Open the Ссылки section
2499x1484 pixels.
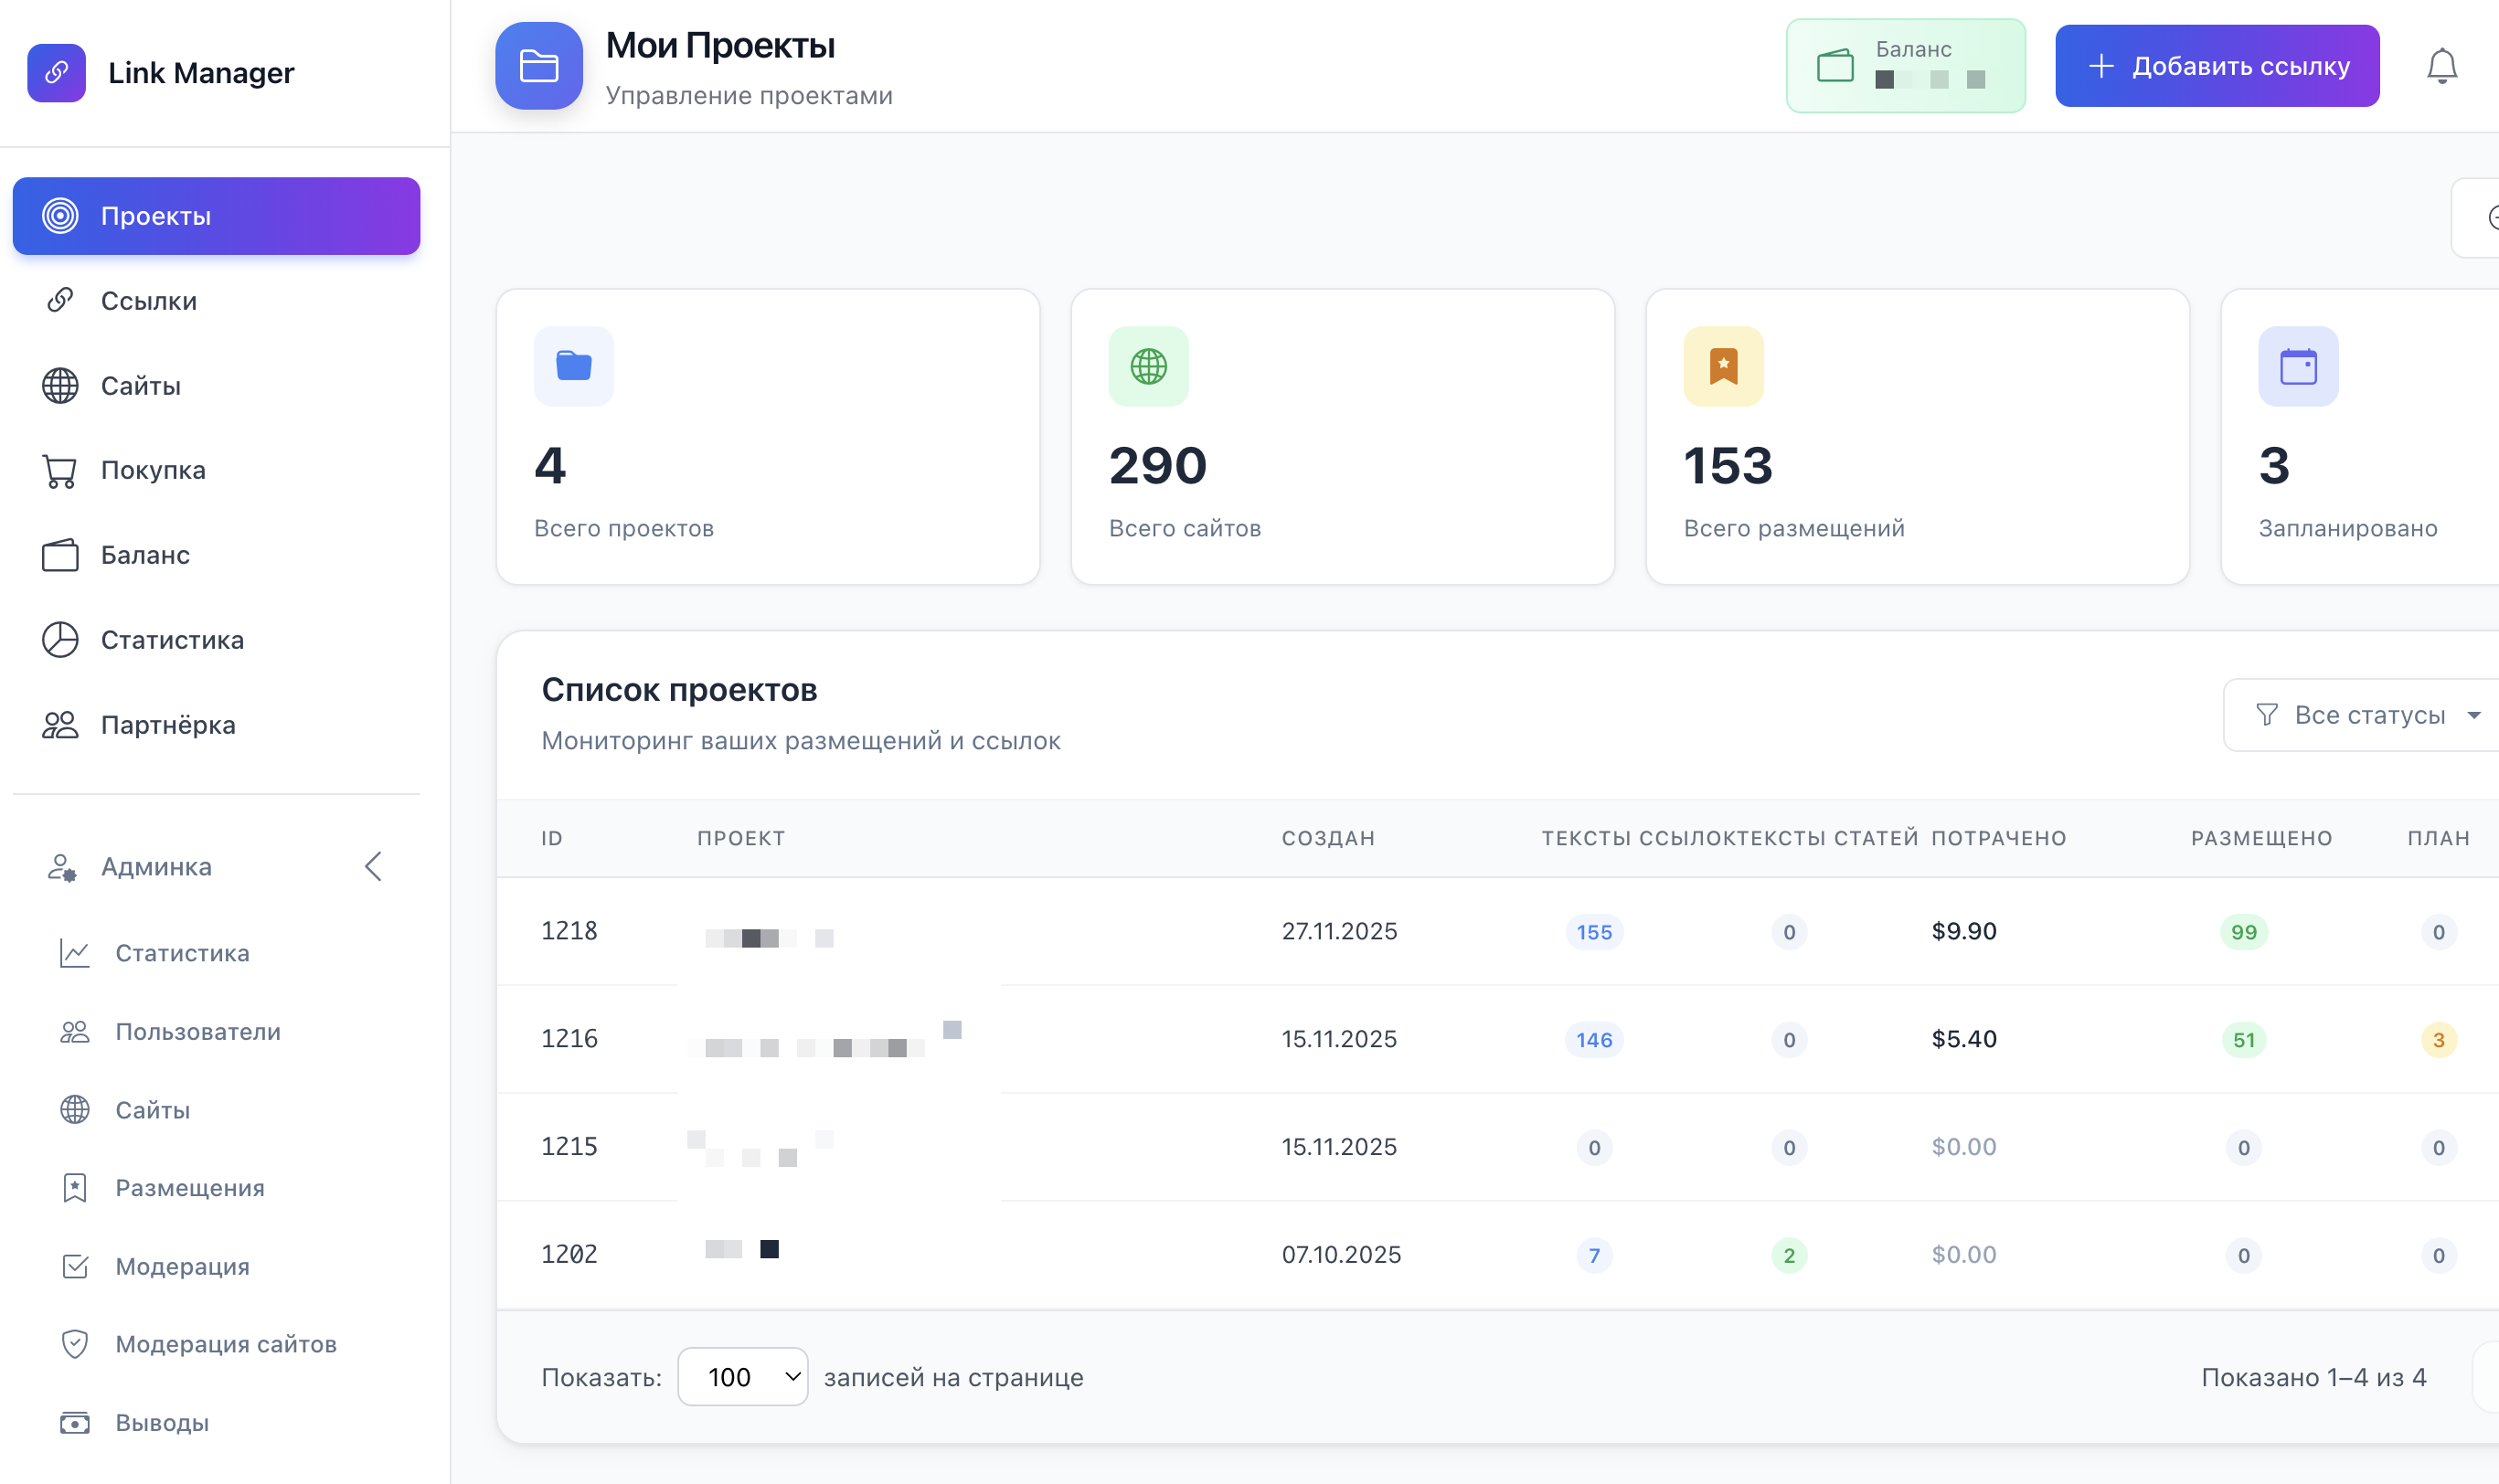tap(147, 300)
